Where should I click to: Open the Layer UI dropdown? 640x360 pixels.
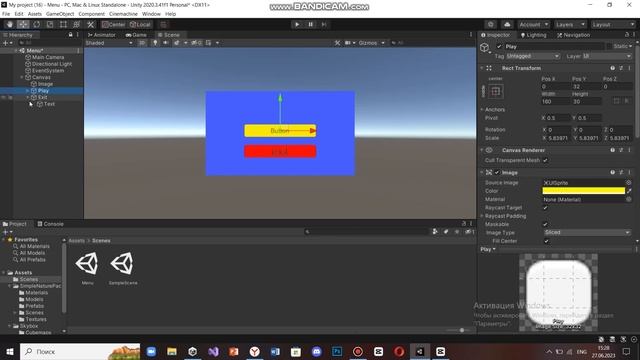(608, 56)
